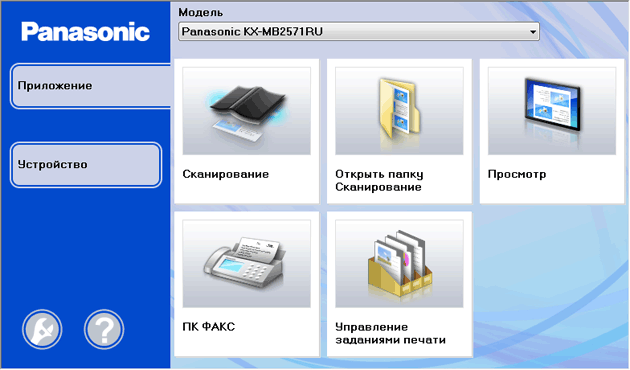Open the Сканирование scanner icon

pyautogui.click(x=246, y=111)
